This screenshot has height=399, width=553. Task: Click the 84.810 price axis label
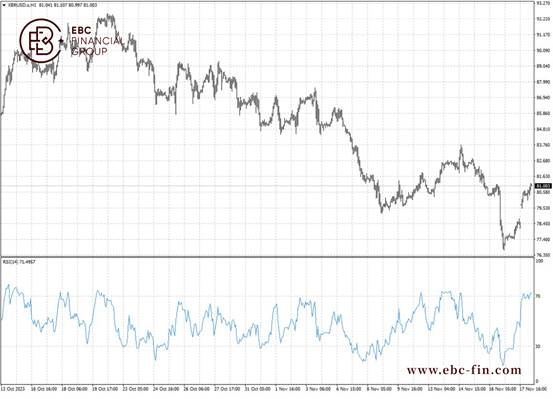click(x=543, y=129)
